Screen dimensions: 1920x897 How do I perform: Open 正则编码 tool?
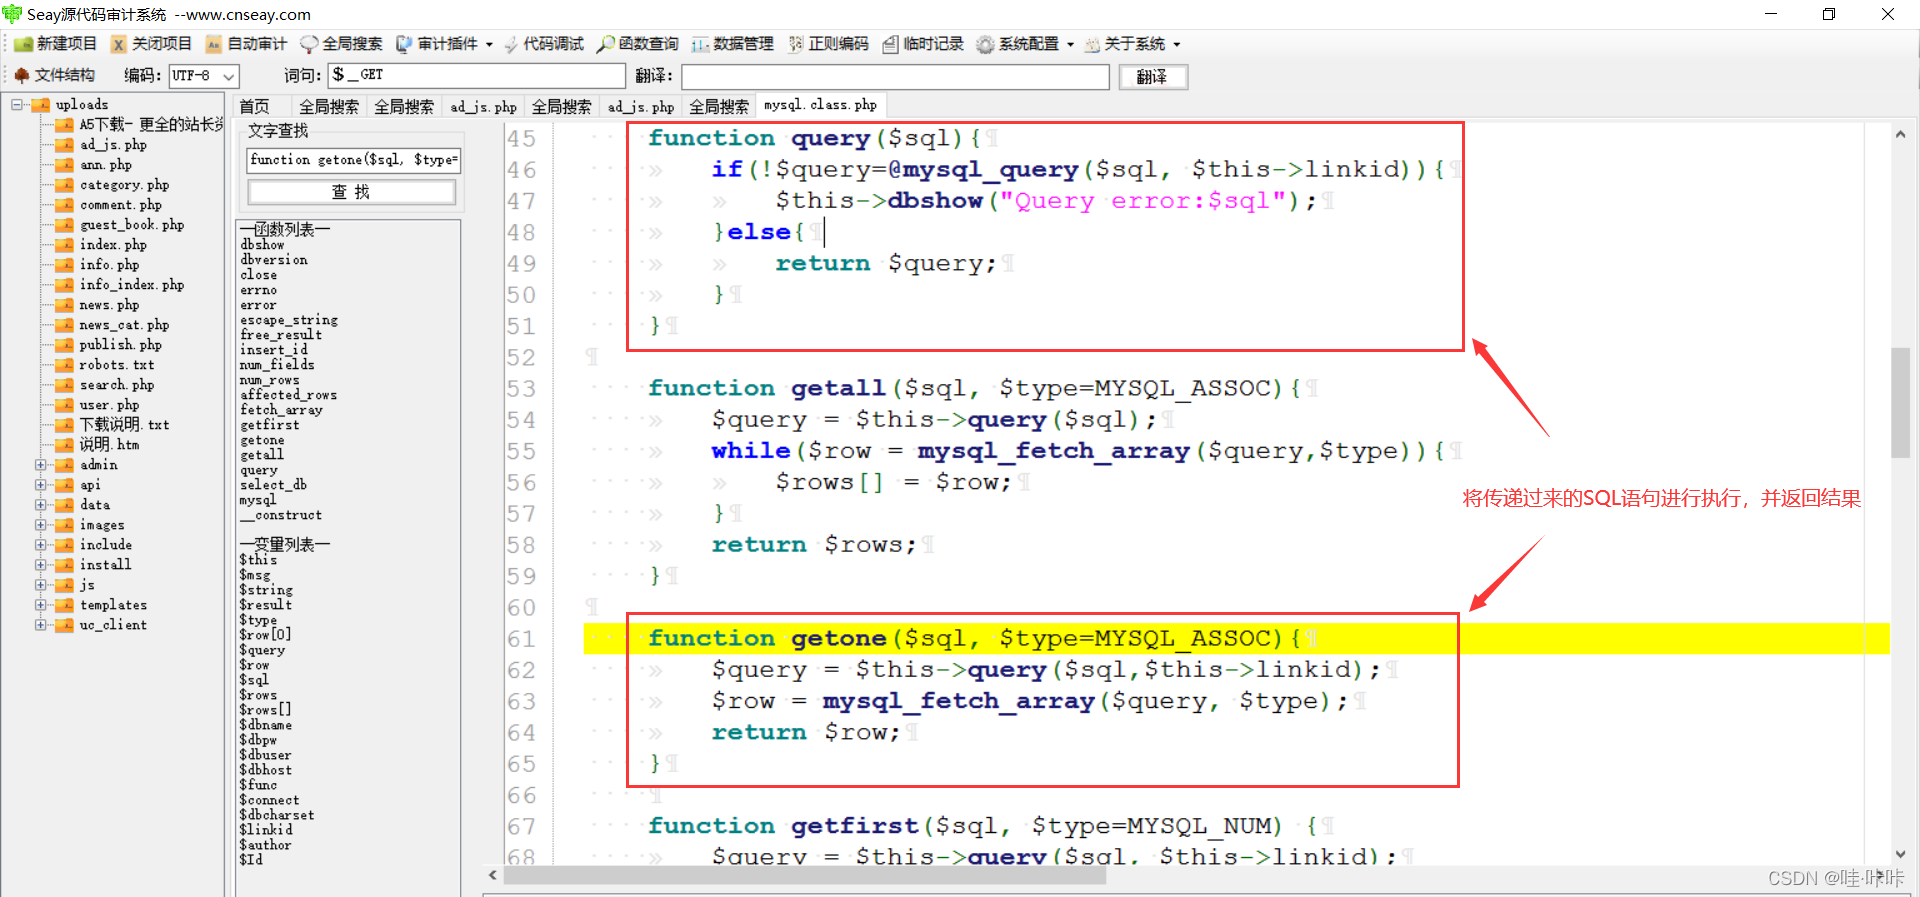tap(828, 44)
